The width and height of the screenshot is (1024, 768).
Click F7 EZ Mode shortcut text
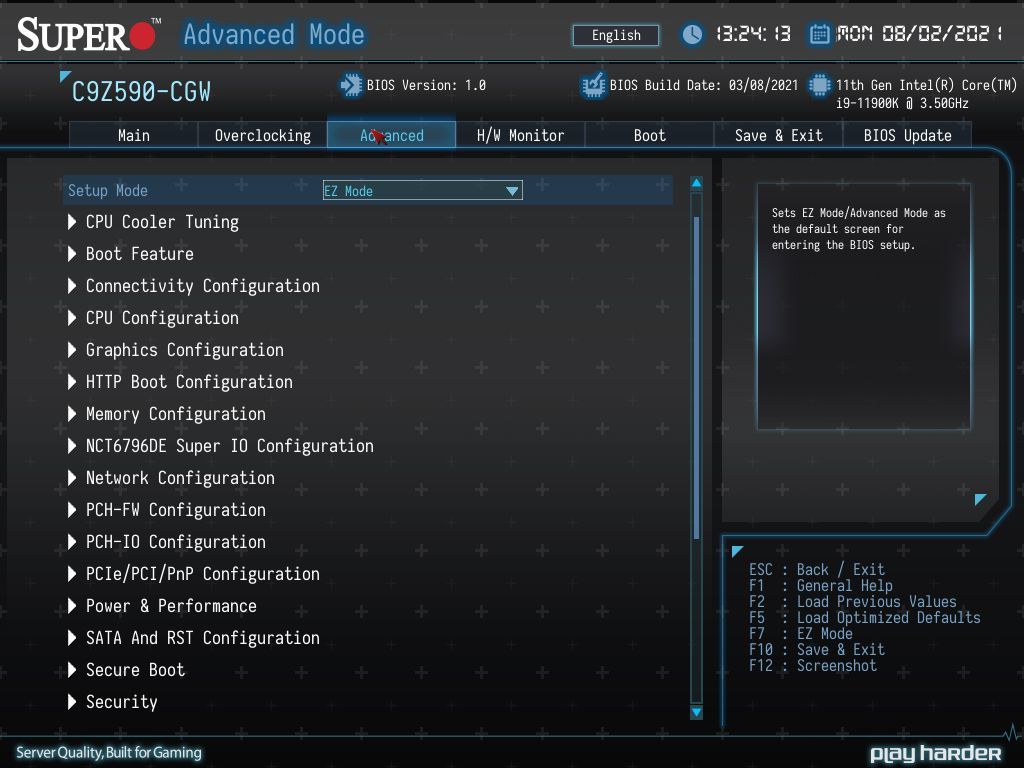click(x=801, y=633)
